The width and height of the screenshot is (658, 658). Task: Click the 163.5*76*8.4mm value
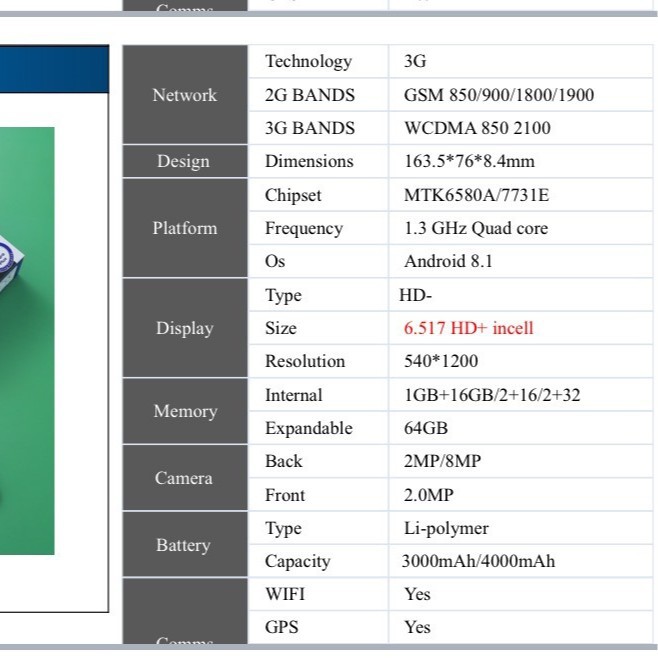pyautogui.click(x=469, y=162)
